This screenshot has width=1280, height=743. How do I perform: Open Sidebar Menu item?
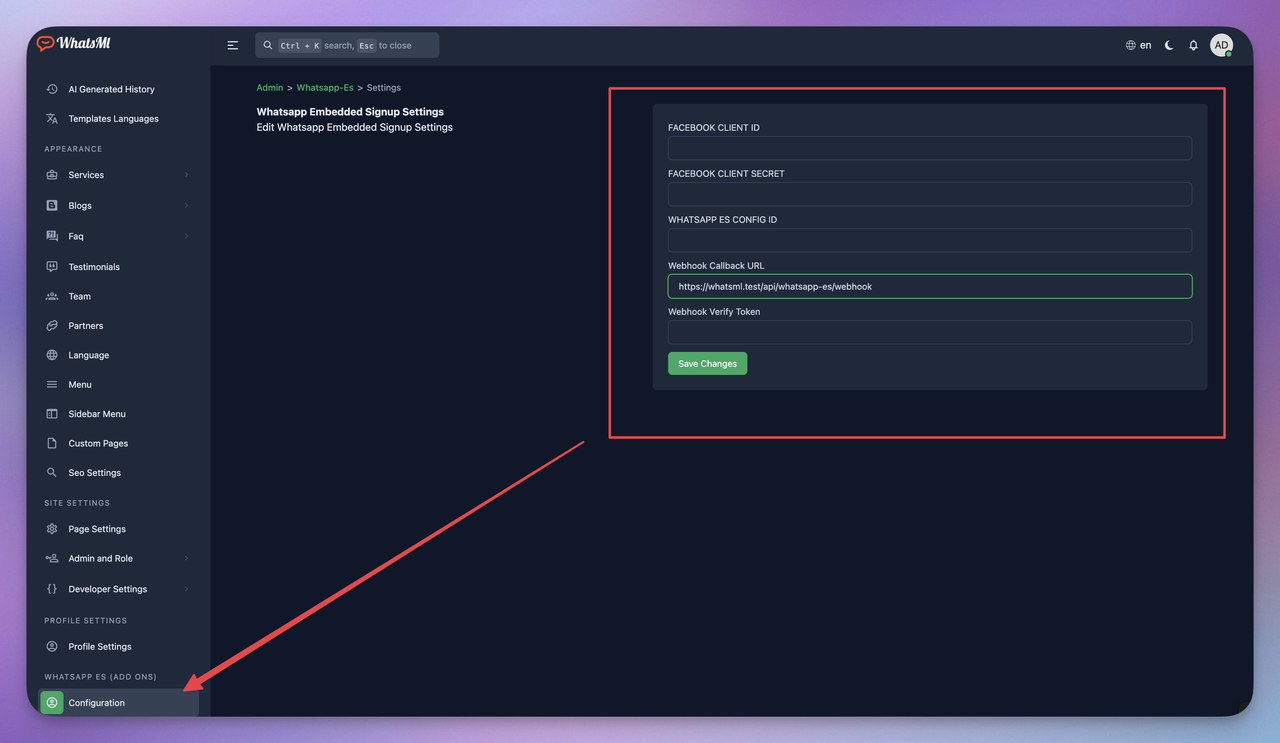(118, 414)
